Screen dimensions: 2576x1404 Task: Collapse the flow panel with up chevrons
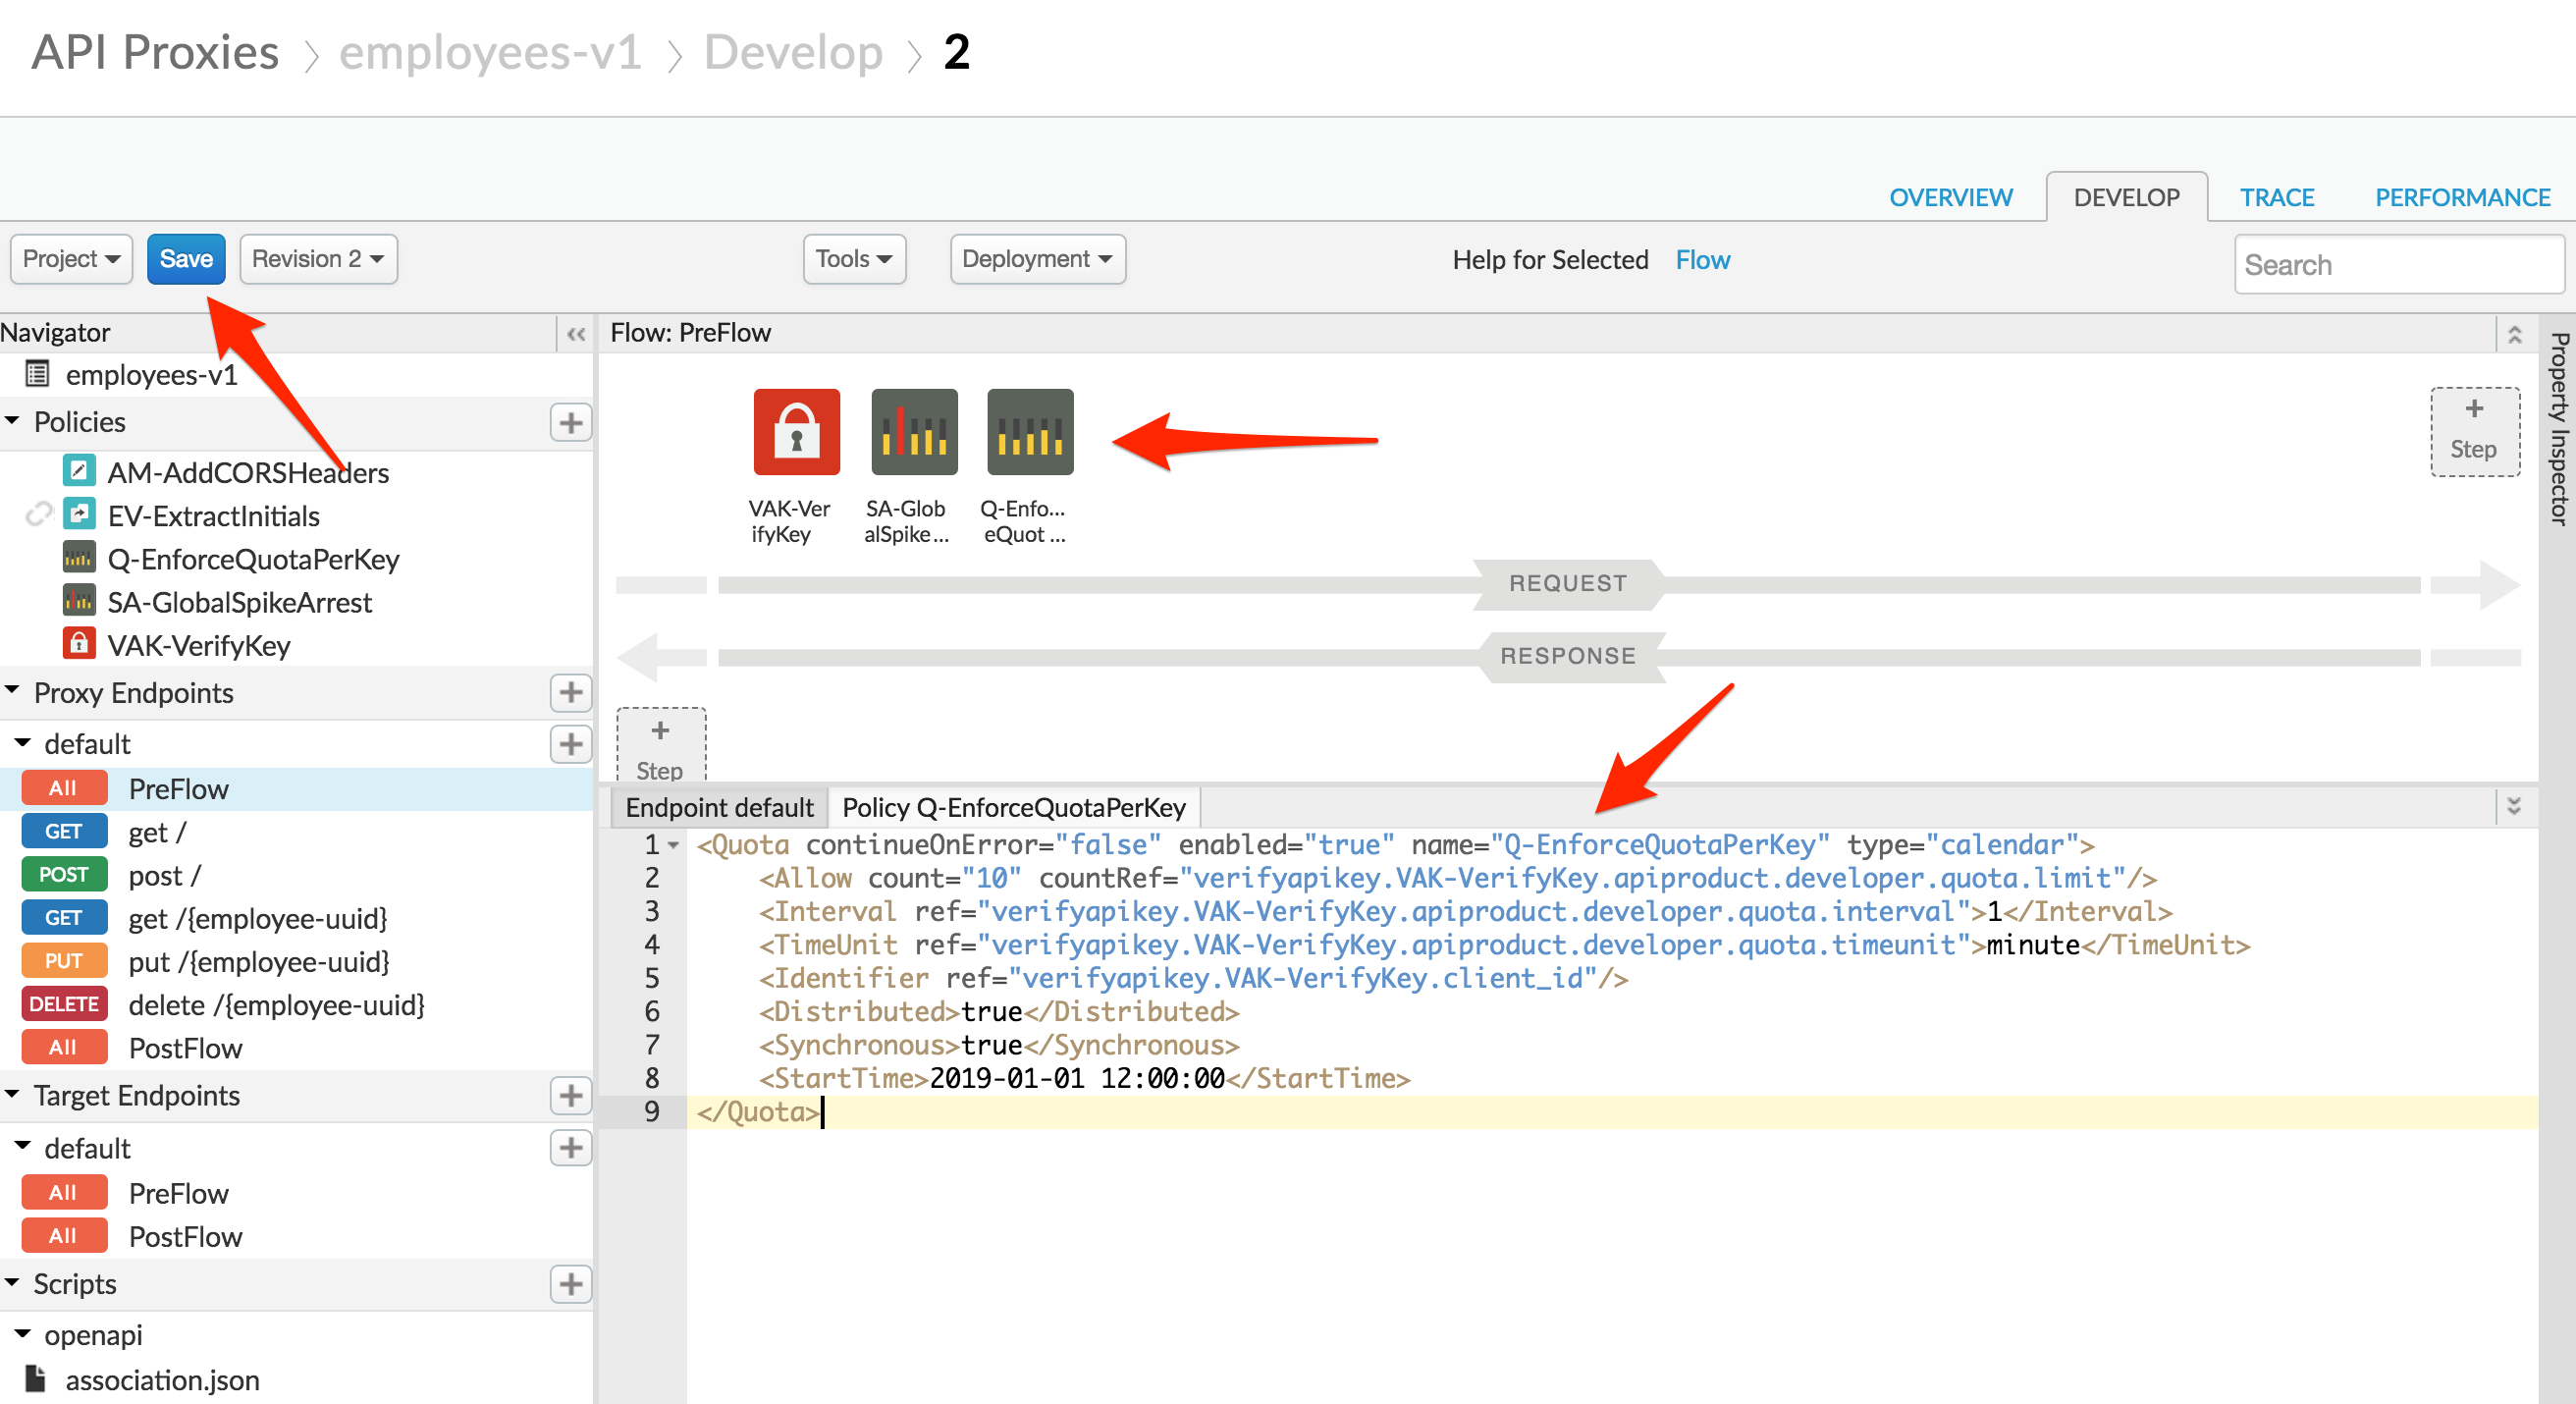click(x=2514, y=334)
